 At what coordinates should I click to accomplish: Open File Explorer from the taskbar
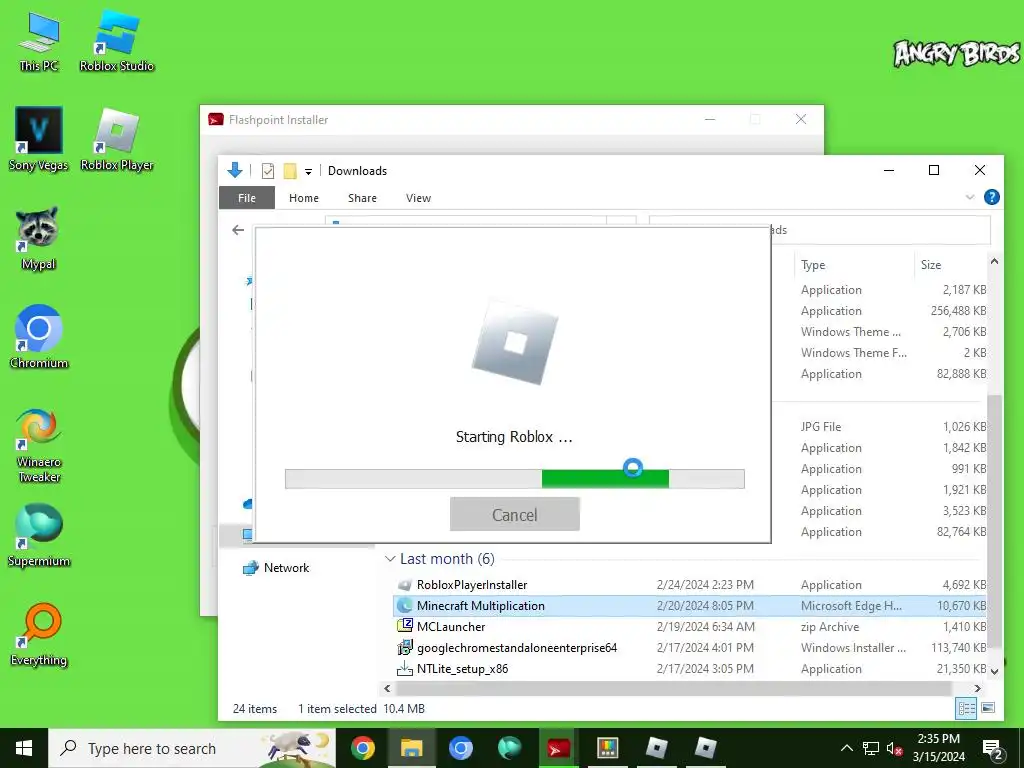(411, 748)
